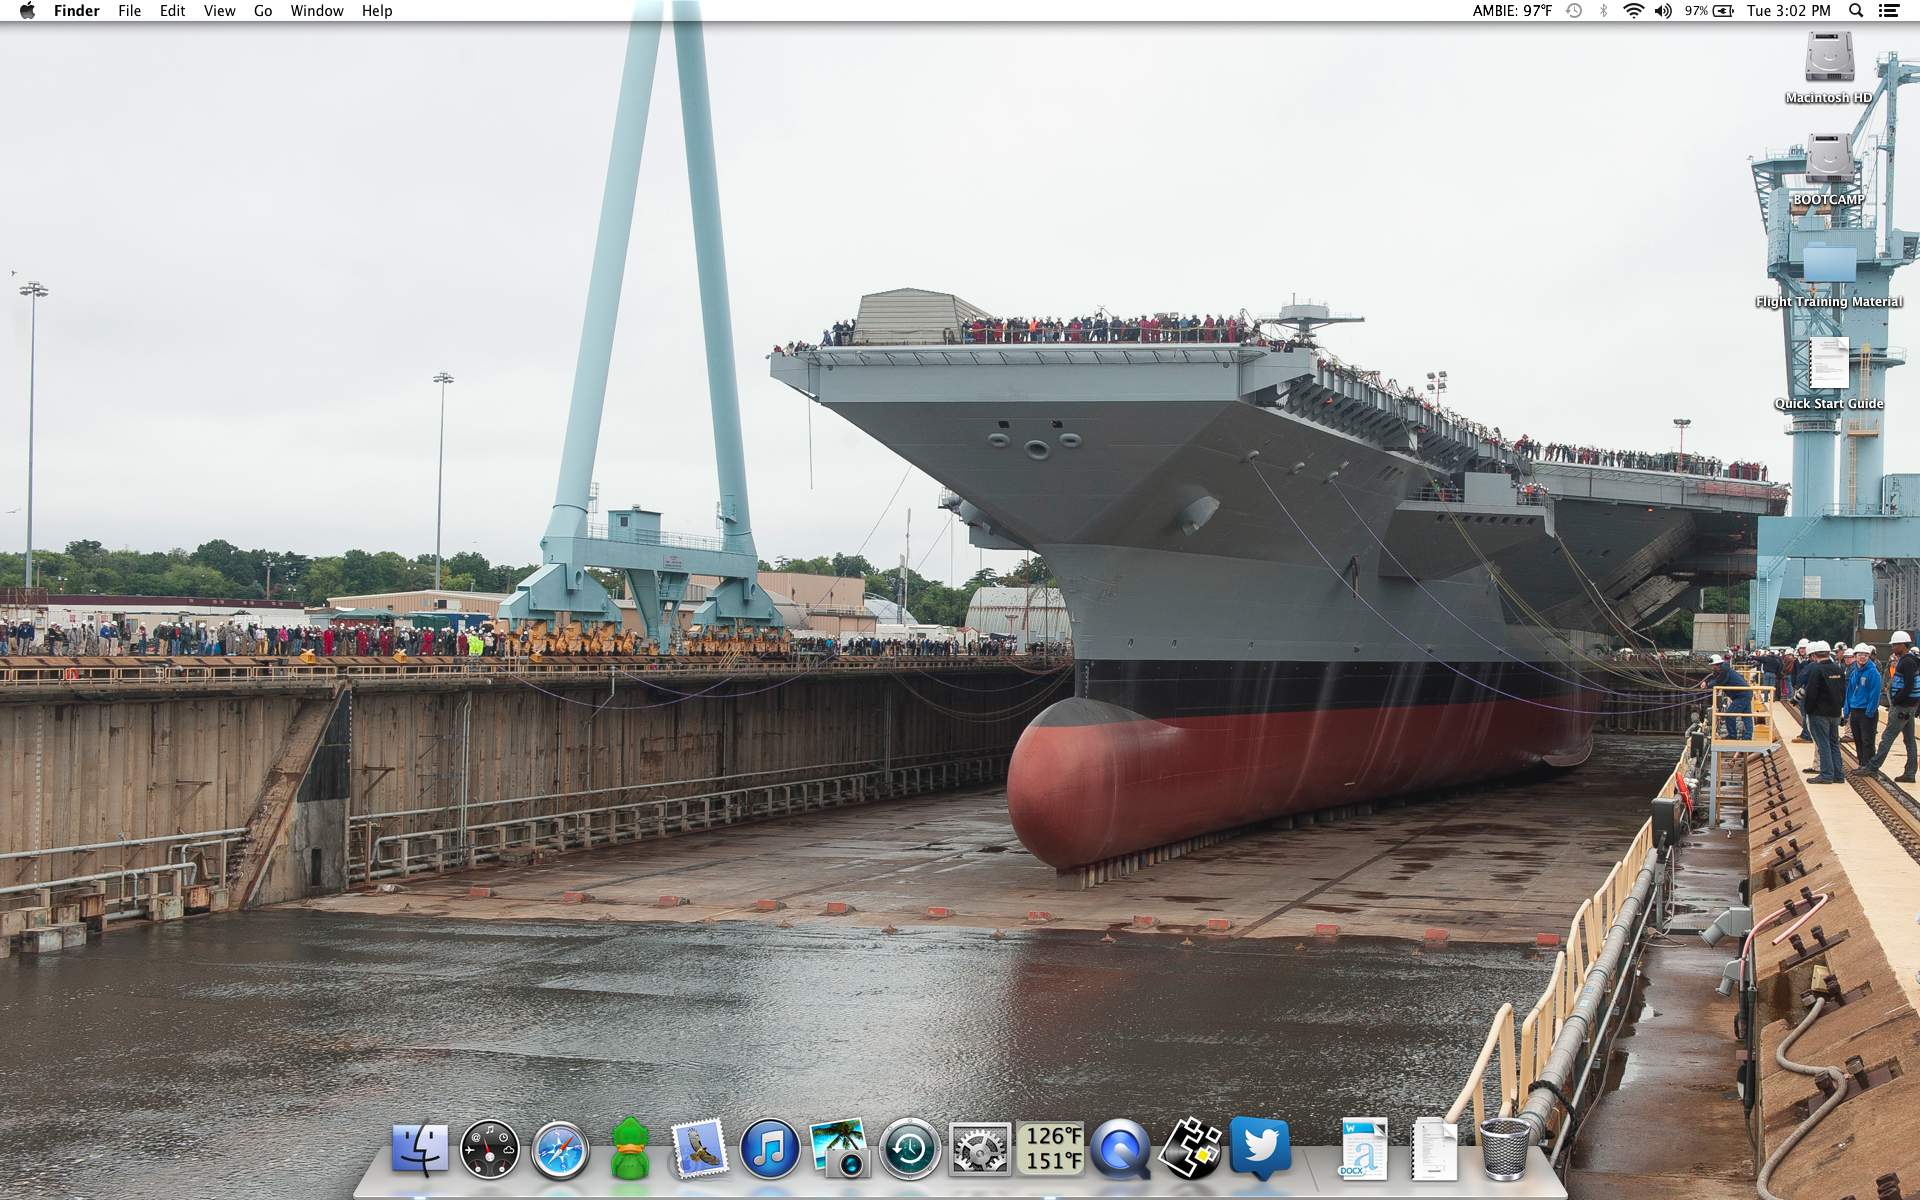Screen dimensions: 1920x1200
Task: Open Notification Center list icon
Action: click(1889, 11)
